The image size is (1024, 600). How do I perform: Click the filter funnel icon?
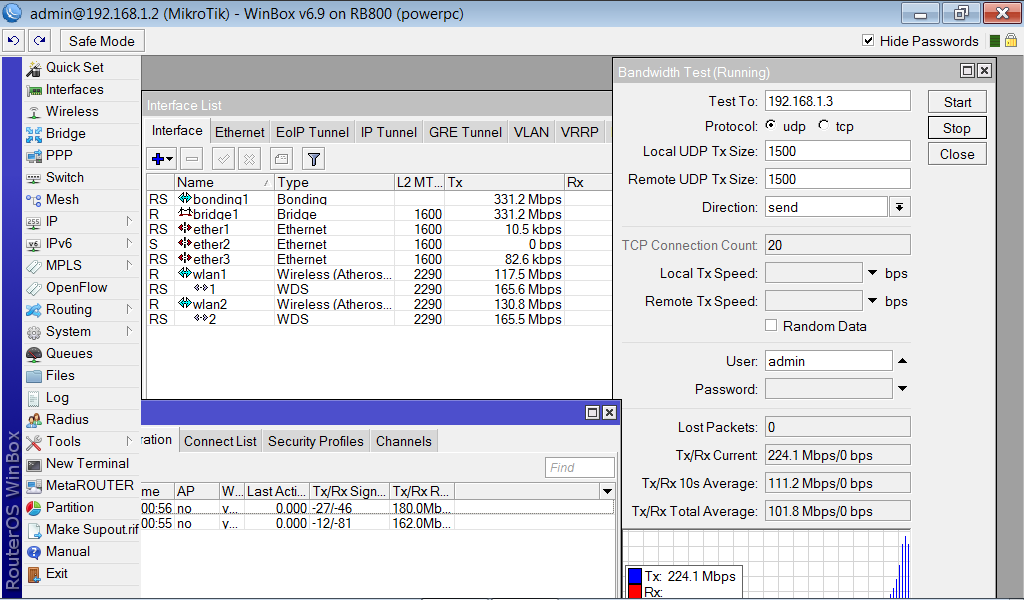(x=313, y=159)
